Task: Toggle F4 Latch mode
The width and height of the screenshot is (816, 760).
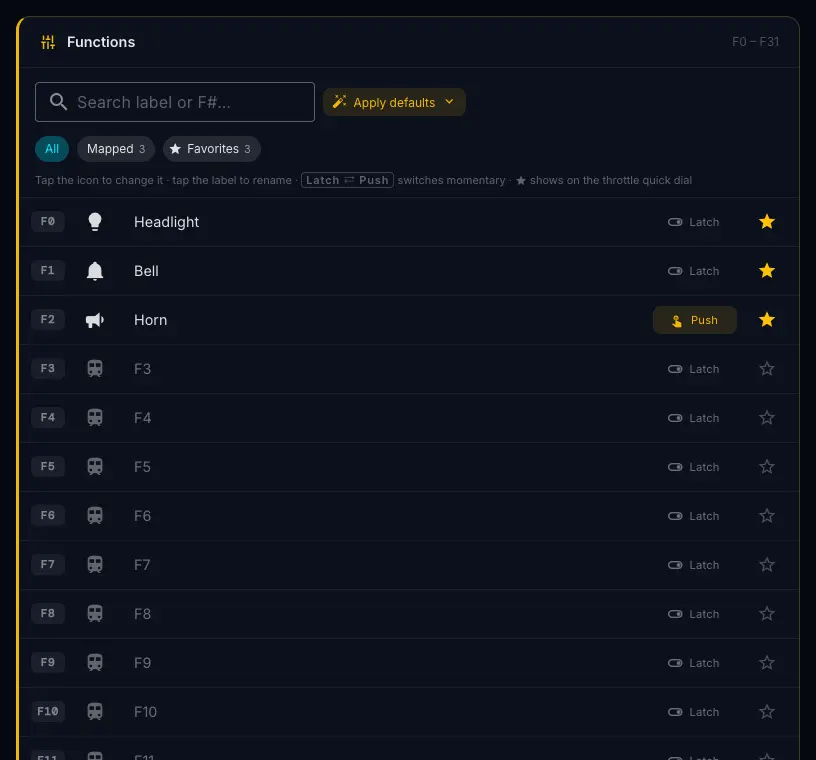Action: (x=694, y=417)
